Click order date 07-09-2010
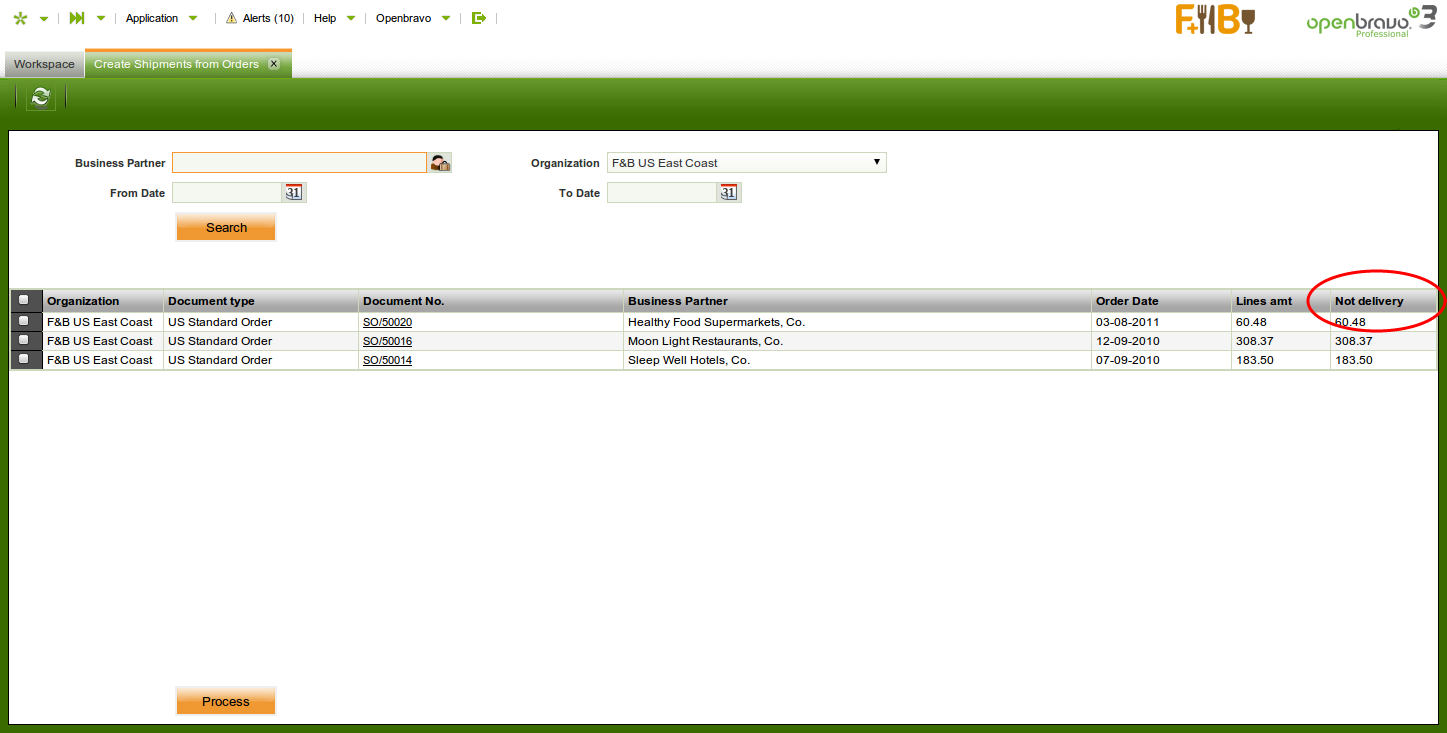The height and width of the screenshot is (733, 1447). tap(1128, 360)
